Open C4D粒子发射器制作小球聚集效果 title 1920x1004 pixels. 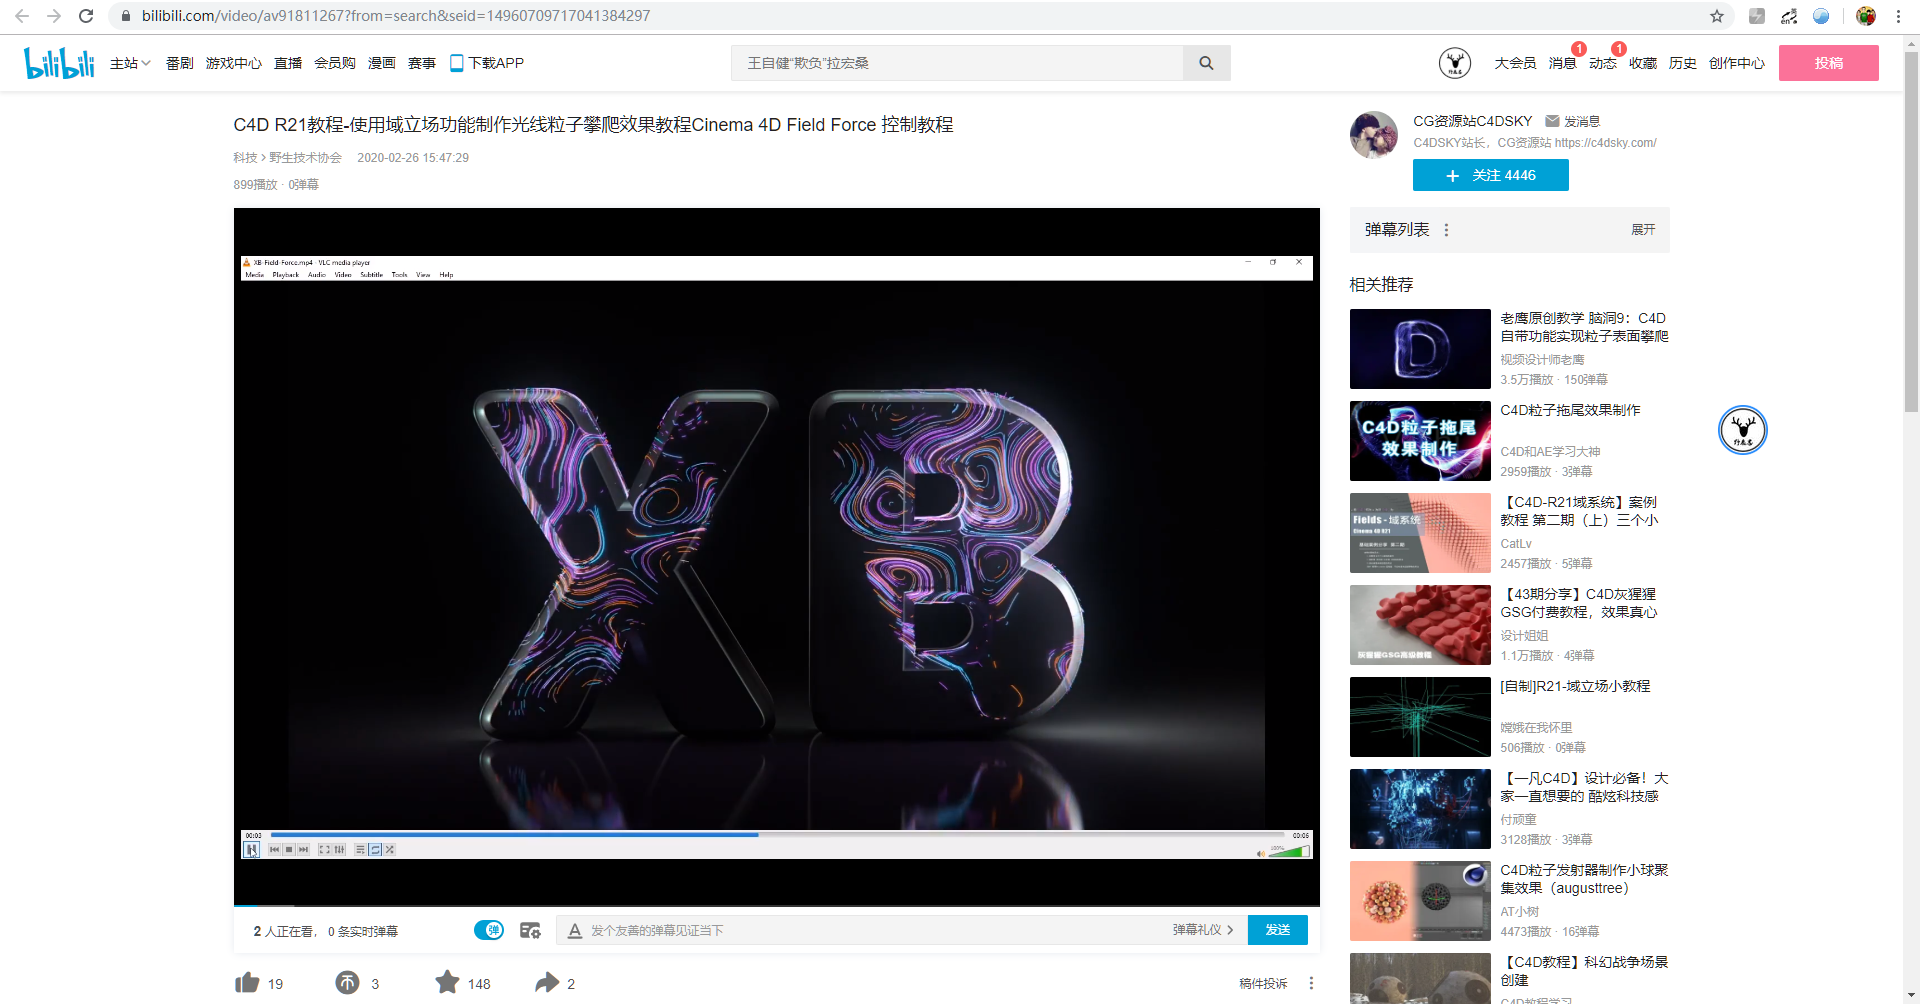[1584, 879]
